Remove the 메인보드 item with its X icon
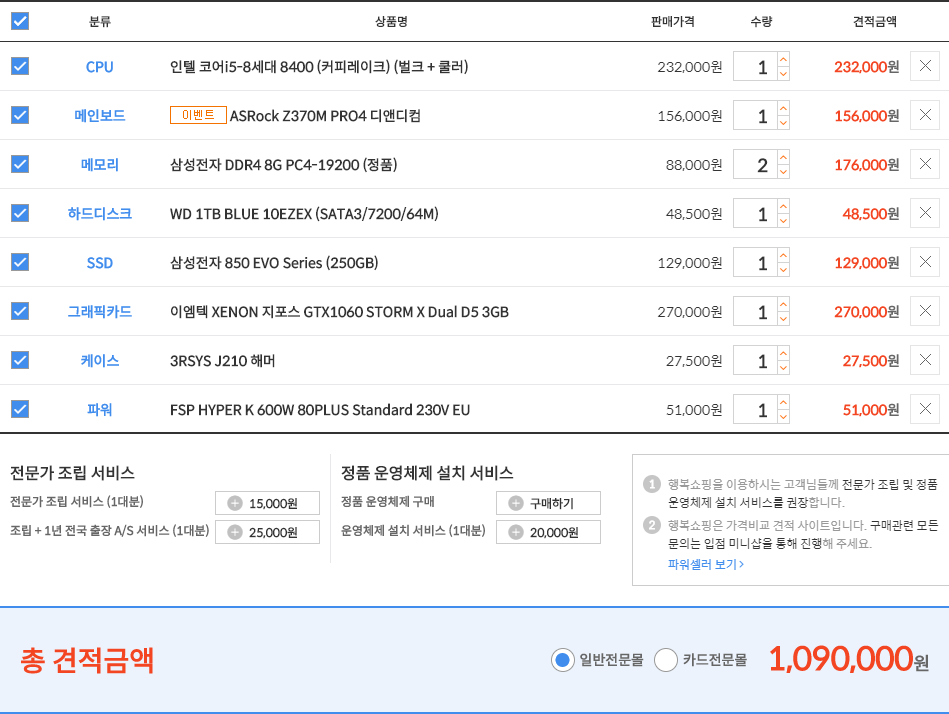This screenshot has width=949, height=714. [x=925, y=115]
